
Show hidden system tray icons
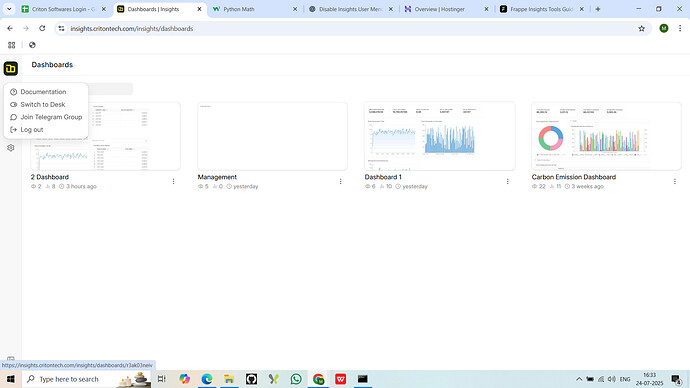click(x=579, y=379)
